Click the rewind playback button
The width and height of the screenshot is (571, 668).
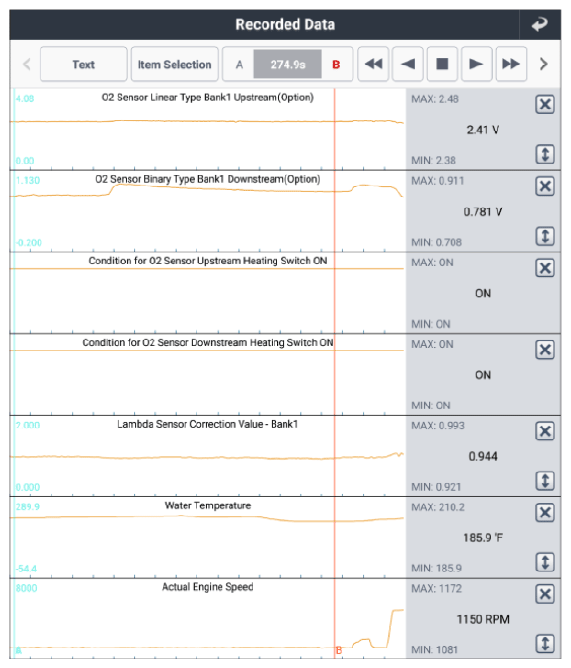tap(373, 64)
